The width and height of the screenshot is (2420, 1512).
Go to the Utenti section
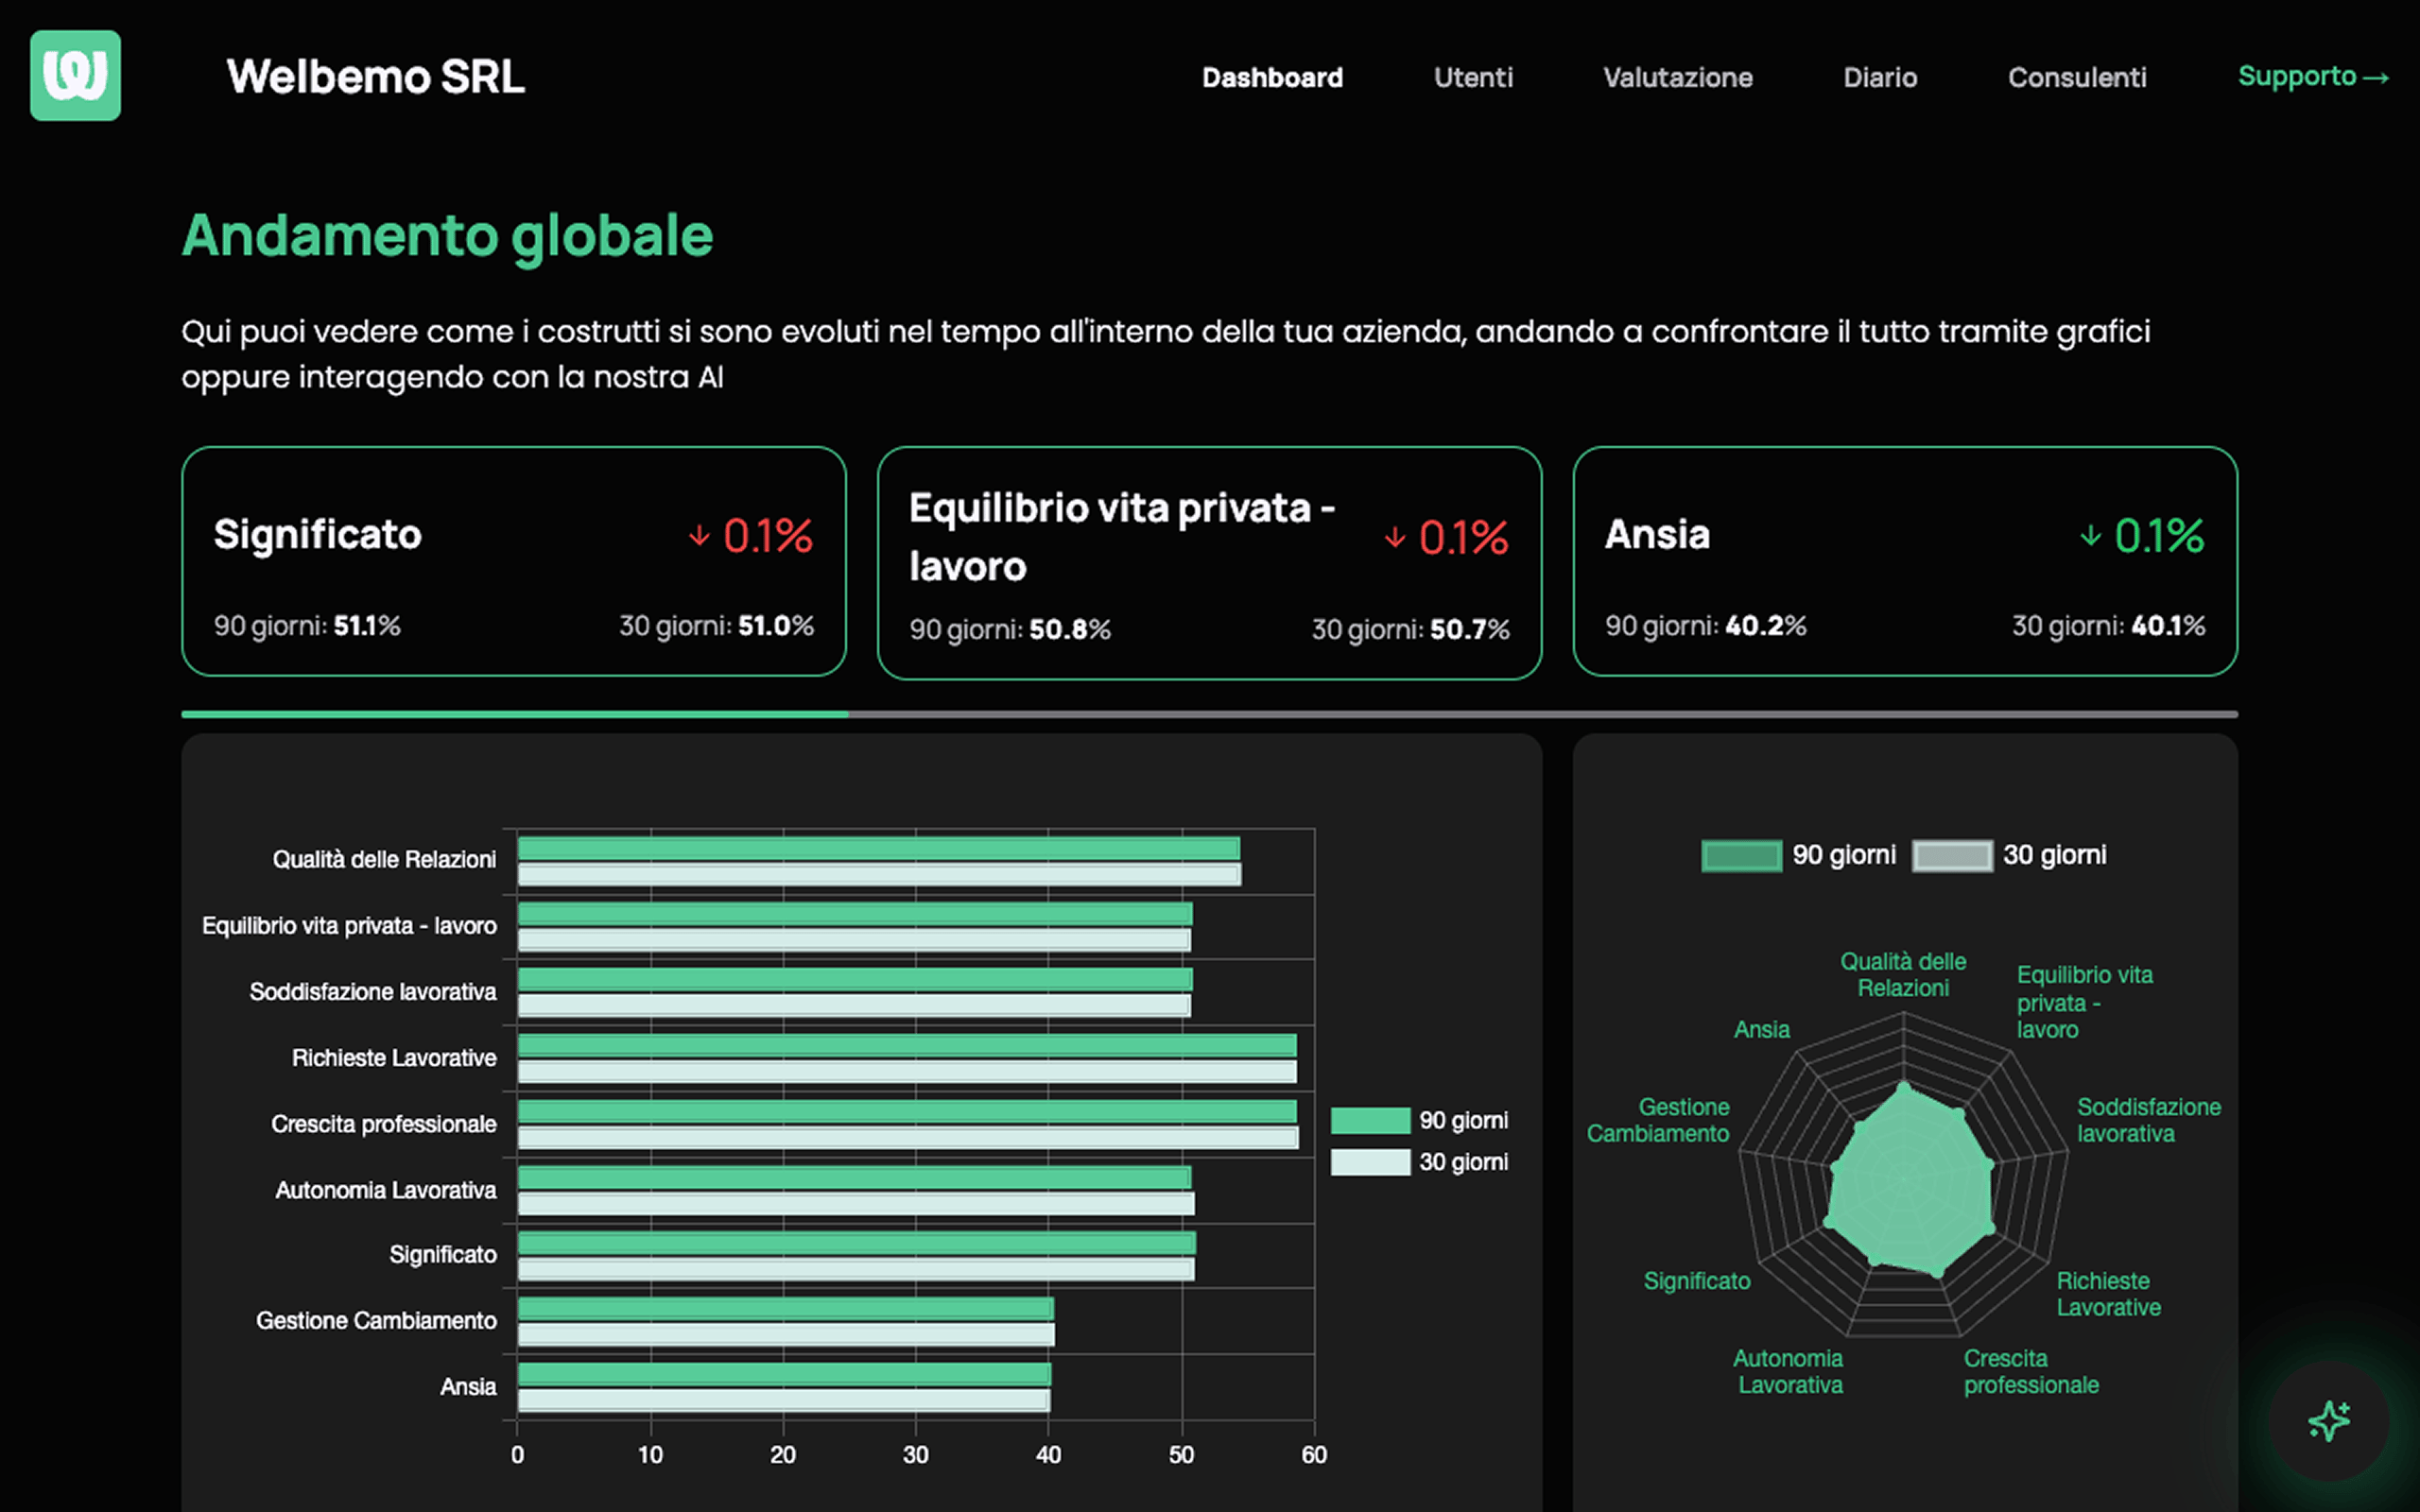1473,77
